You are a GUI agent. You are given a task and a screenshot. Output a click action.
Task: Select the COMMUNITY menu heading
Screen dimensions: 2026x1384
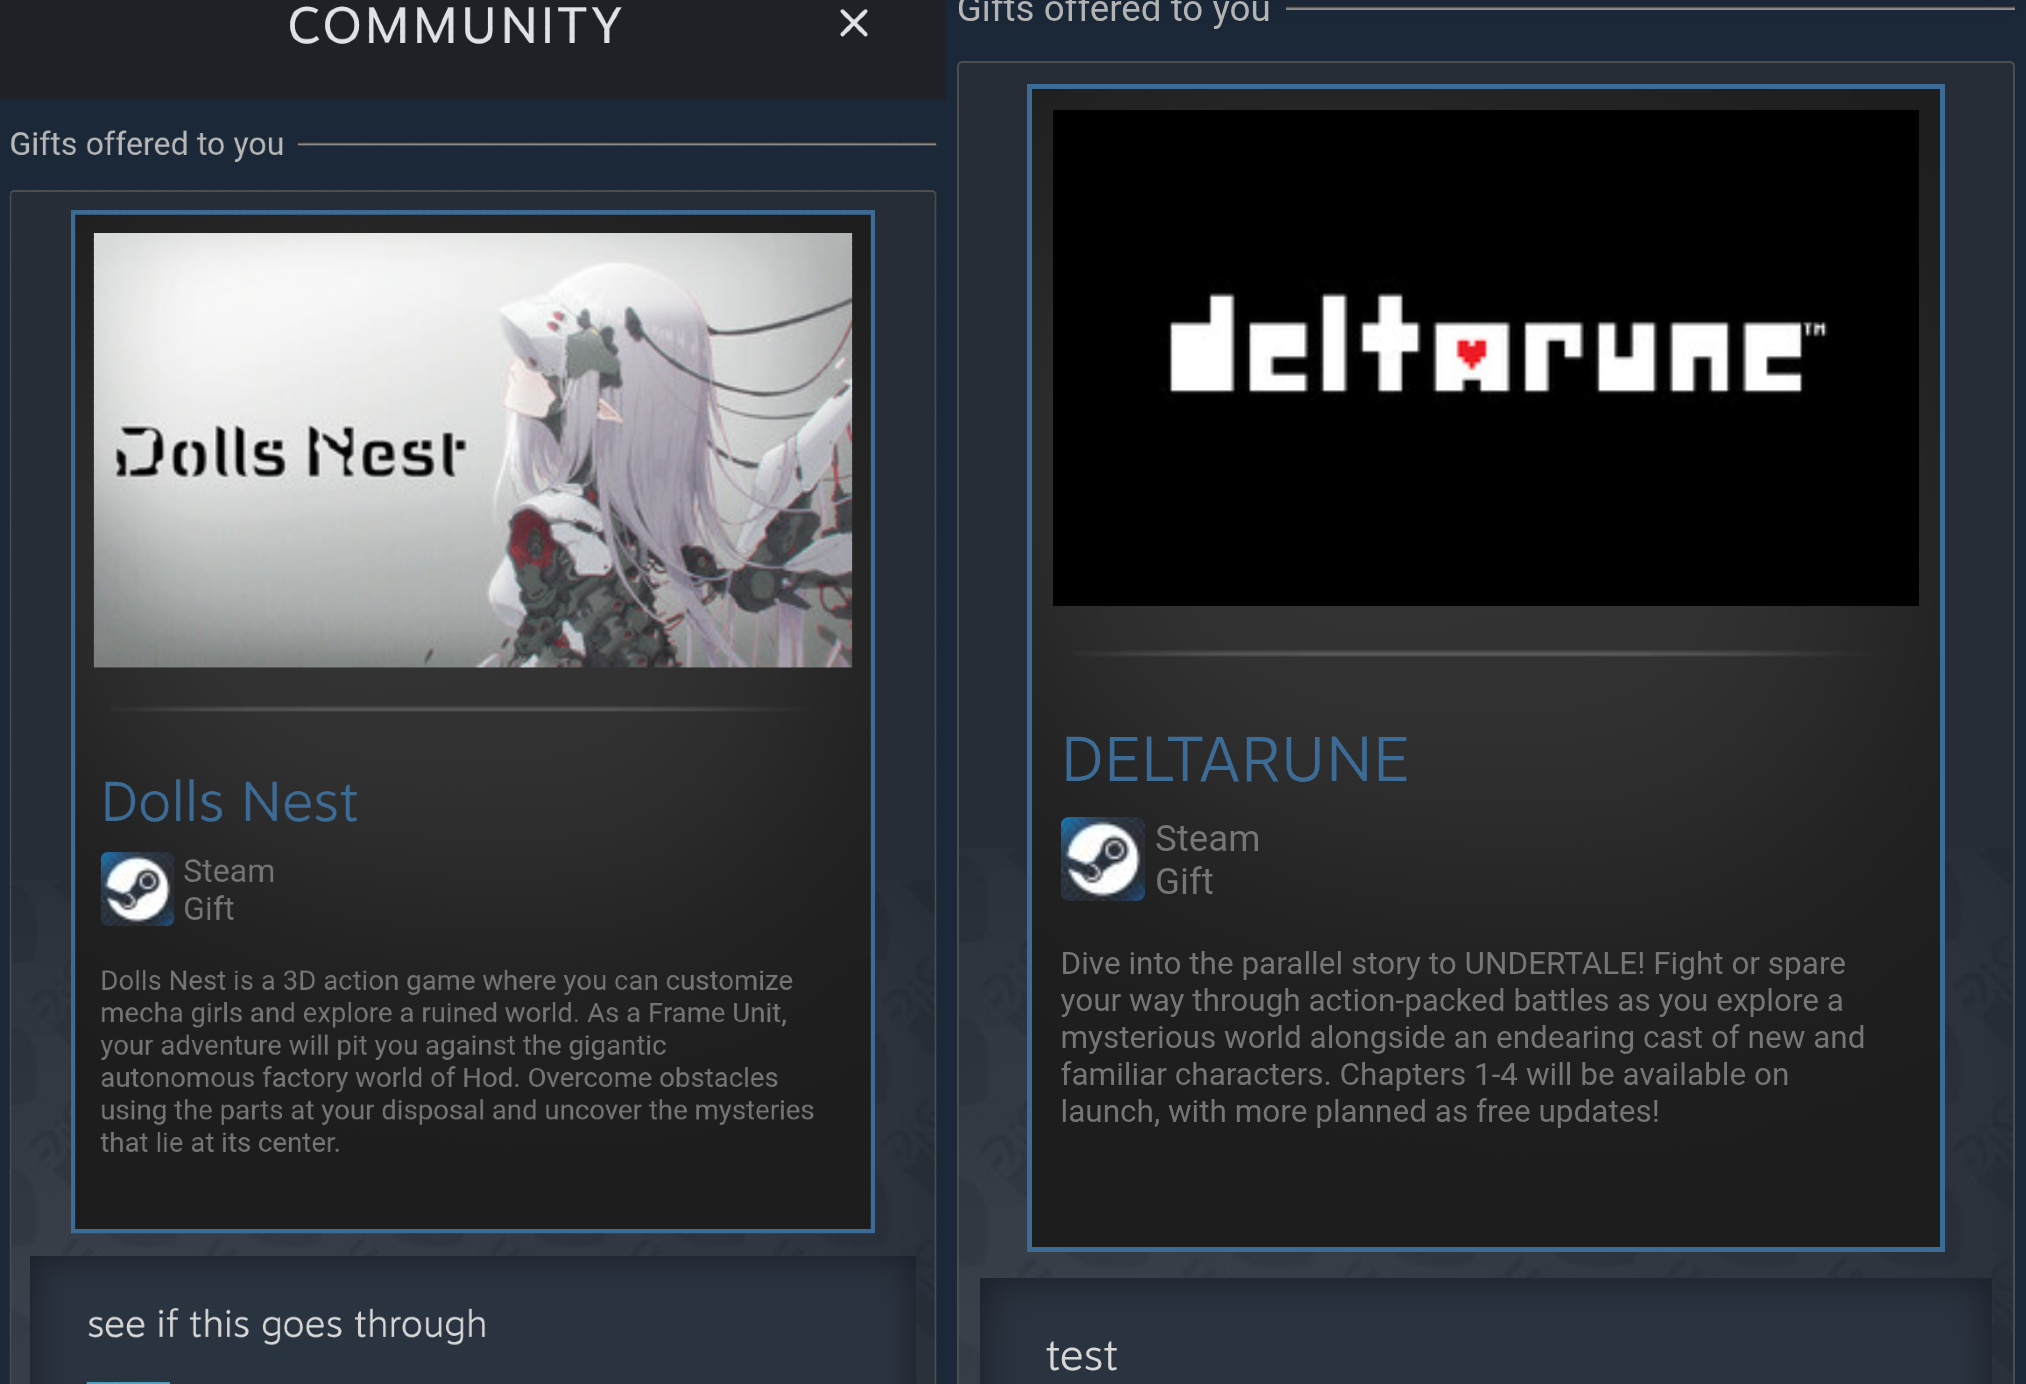(x=455, y=26)
